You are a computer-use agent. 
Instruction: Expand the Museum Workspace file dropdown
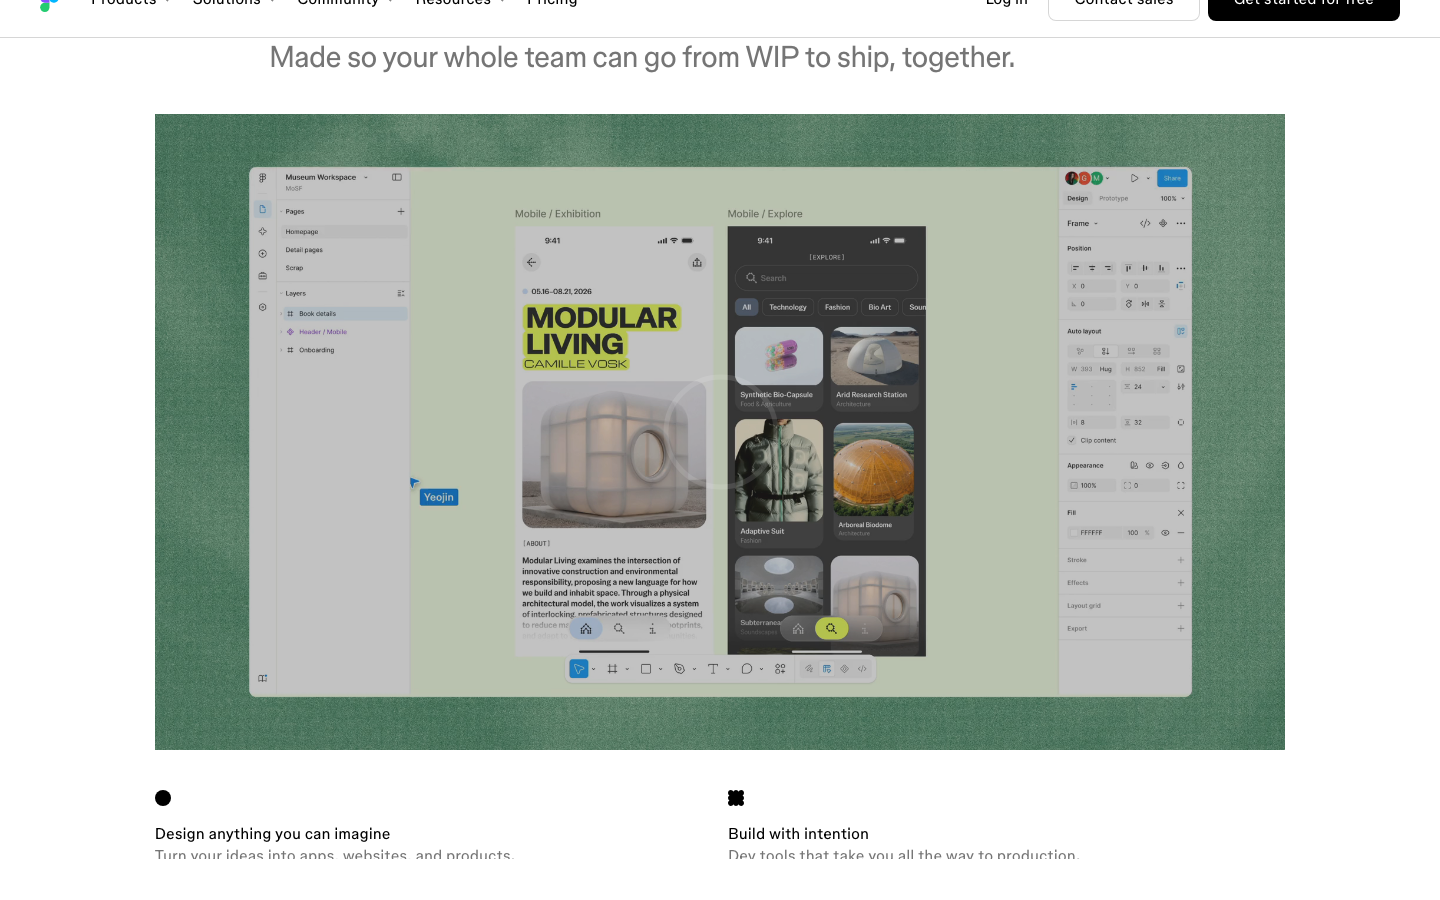coord(366,177)
